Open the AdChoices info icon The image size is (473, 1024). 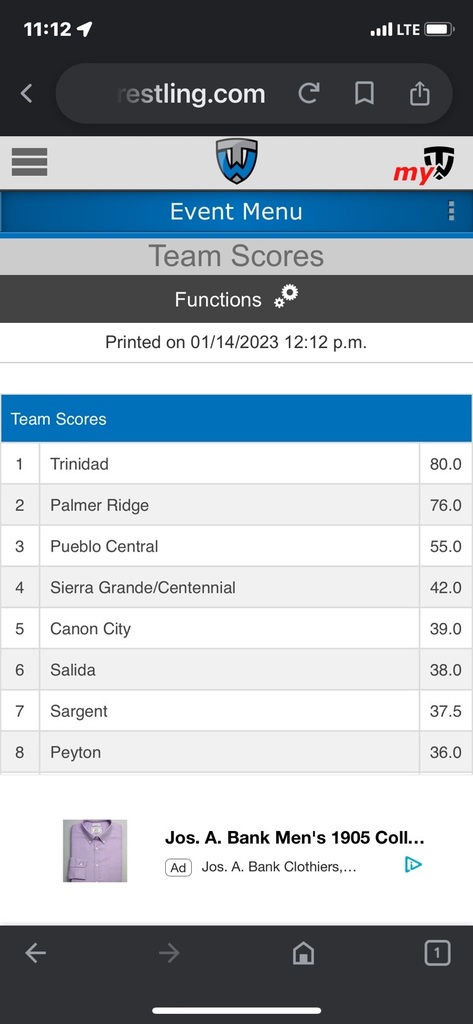click(412, 865)
